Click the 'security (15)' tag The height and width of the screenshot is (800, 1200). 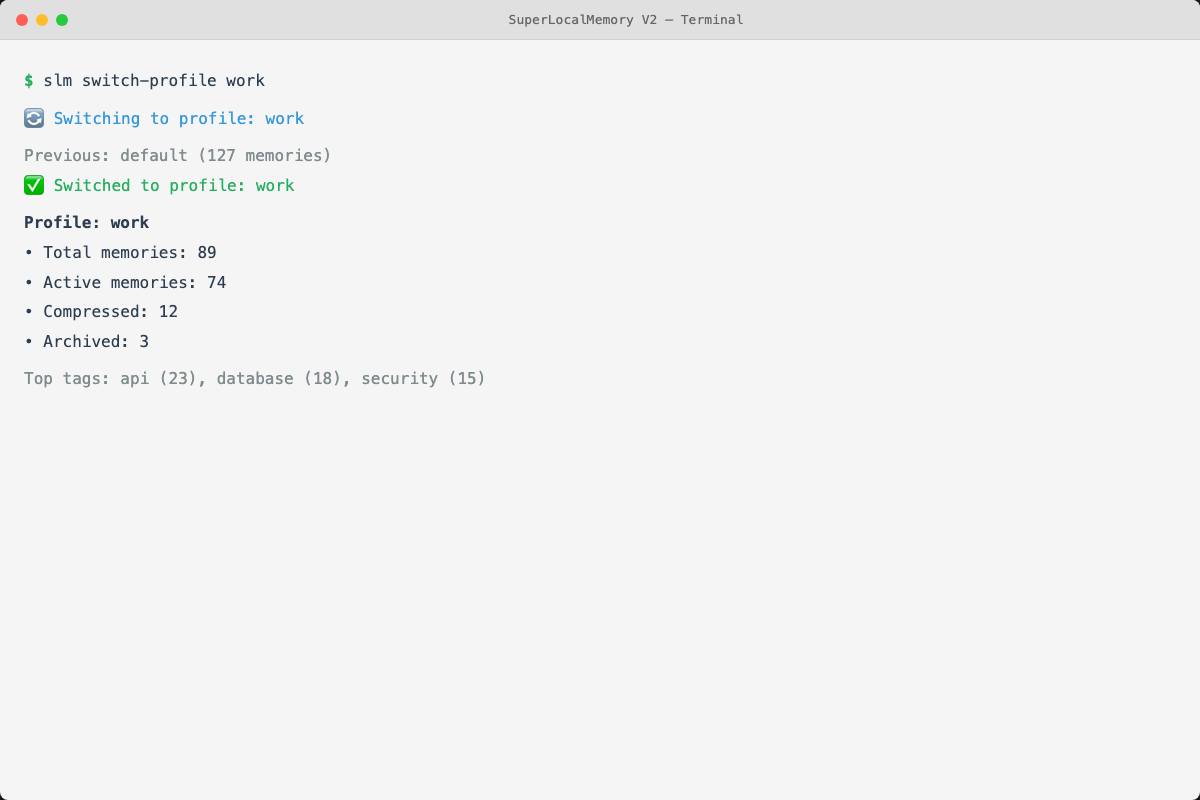pos(423,379)
